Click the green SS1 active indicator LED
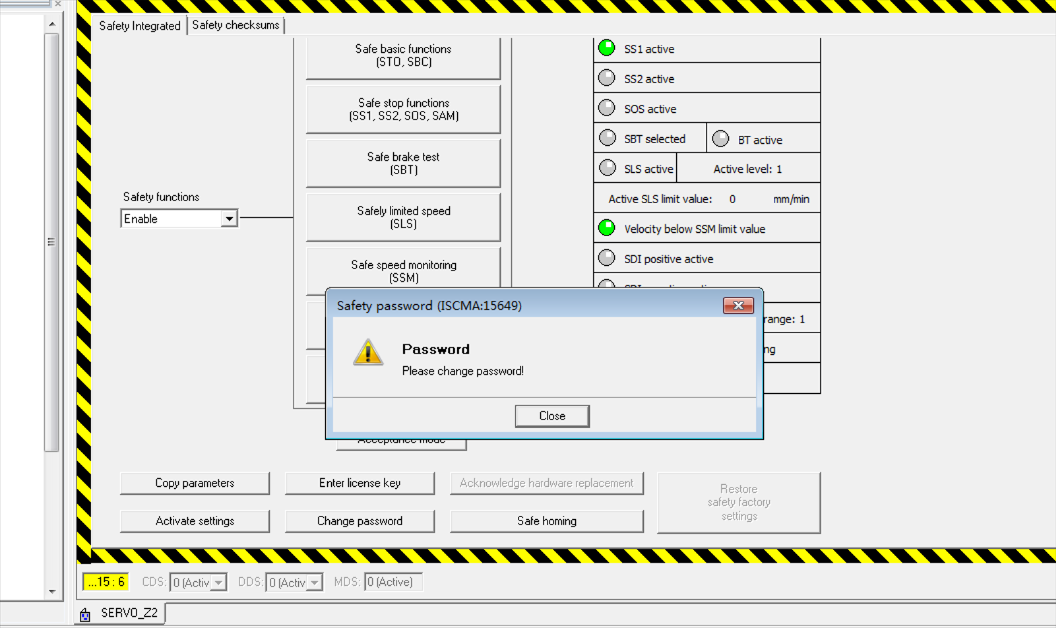The height and width of the screenshot is (628, 1056). click(606, 48)
